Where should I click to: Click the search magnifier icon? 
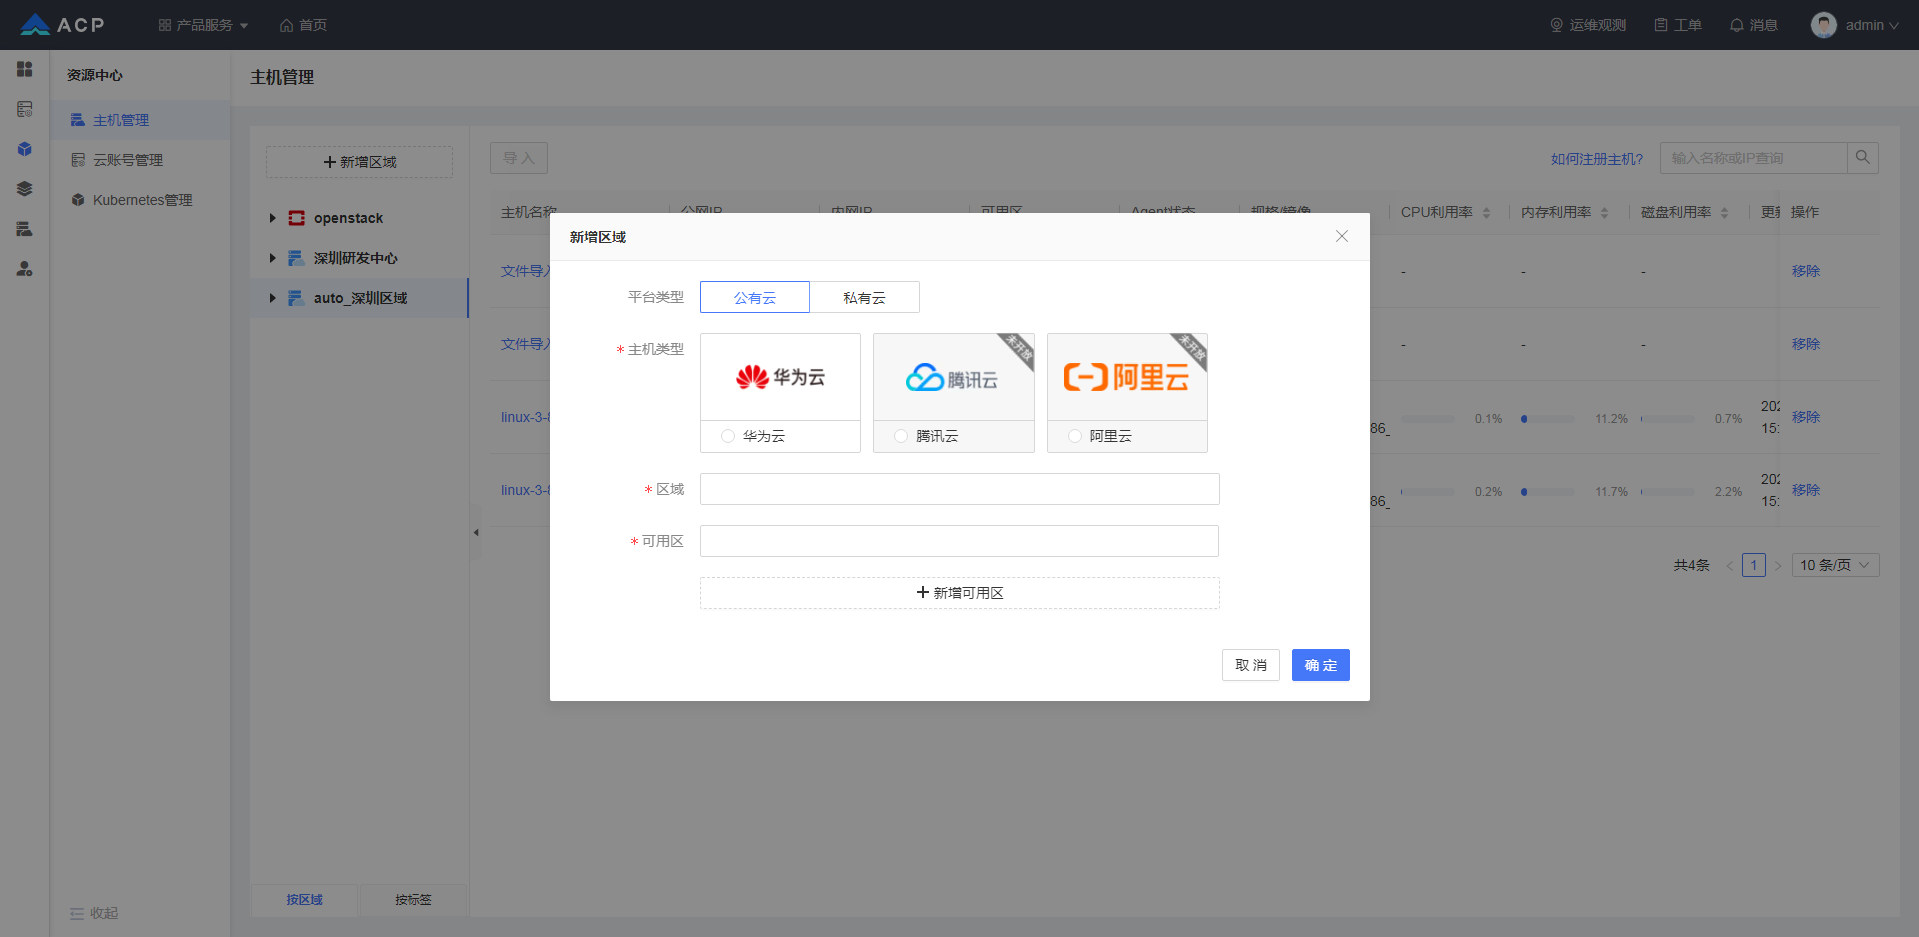1863,158
